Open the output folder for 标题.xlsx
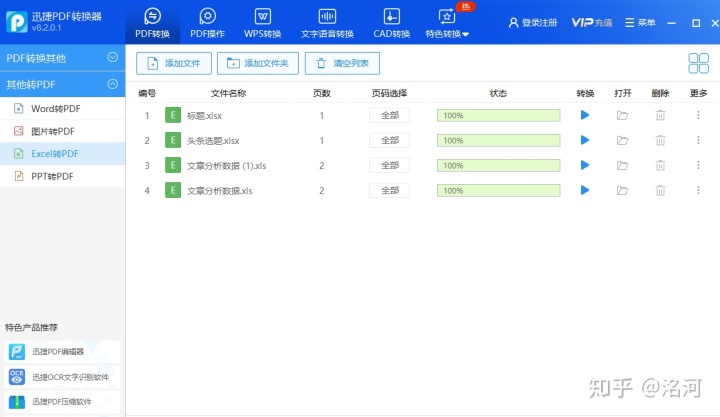The height and width of the screenshot is (417, 720). click(x=622, y=115)
